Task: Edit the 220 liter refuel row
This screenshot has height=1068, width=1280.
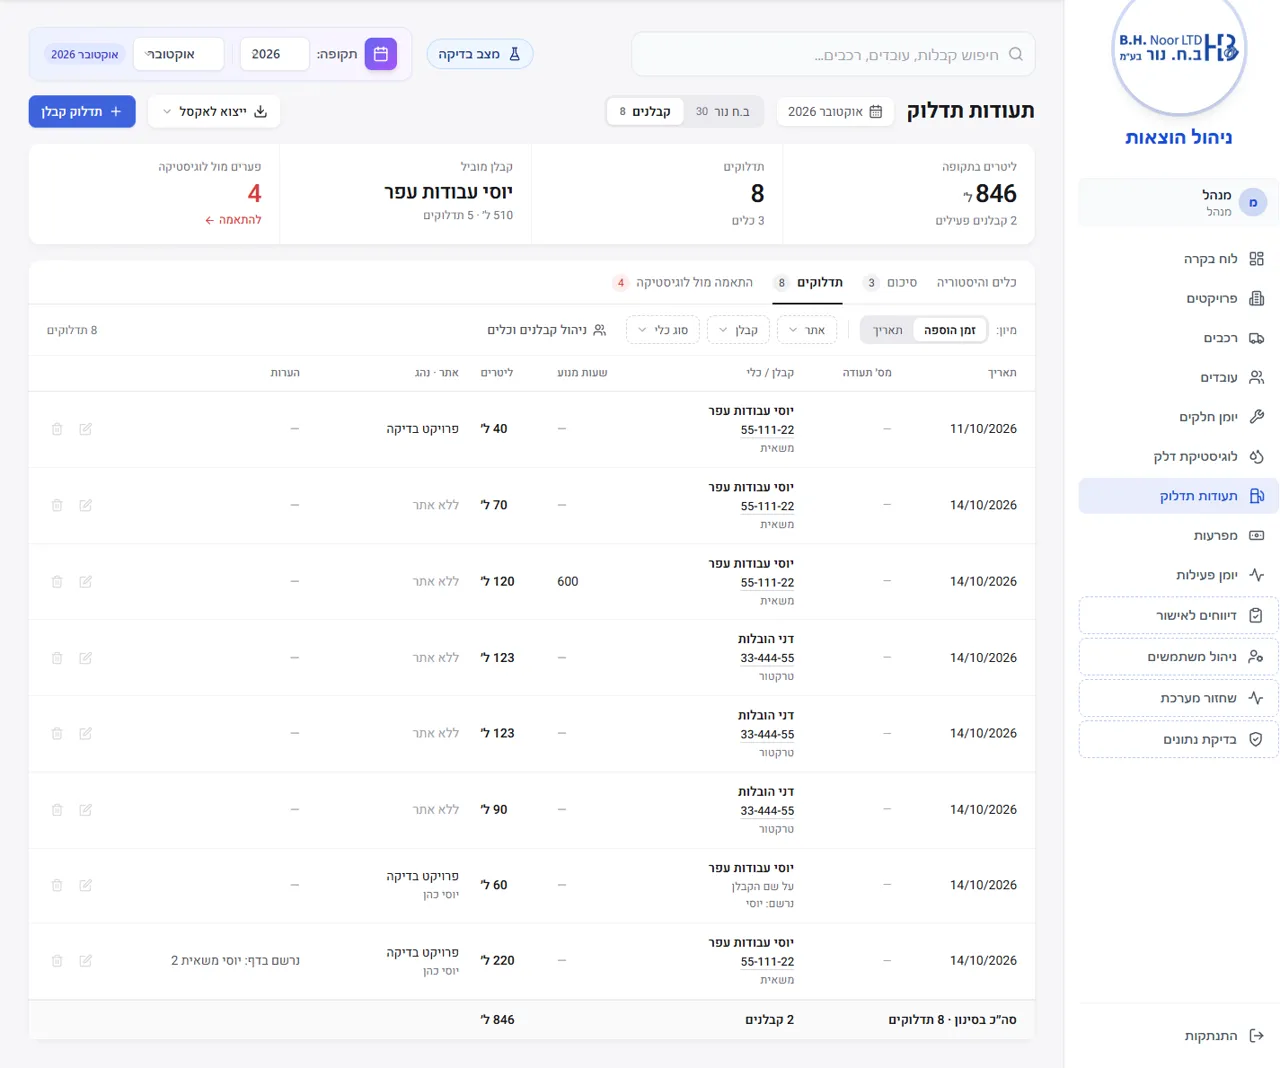Action: click(86, 961)
